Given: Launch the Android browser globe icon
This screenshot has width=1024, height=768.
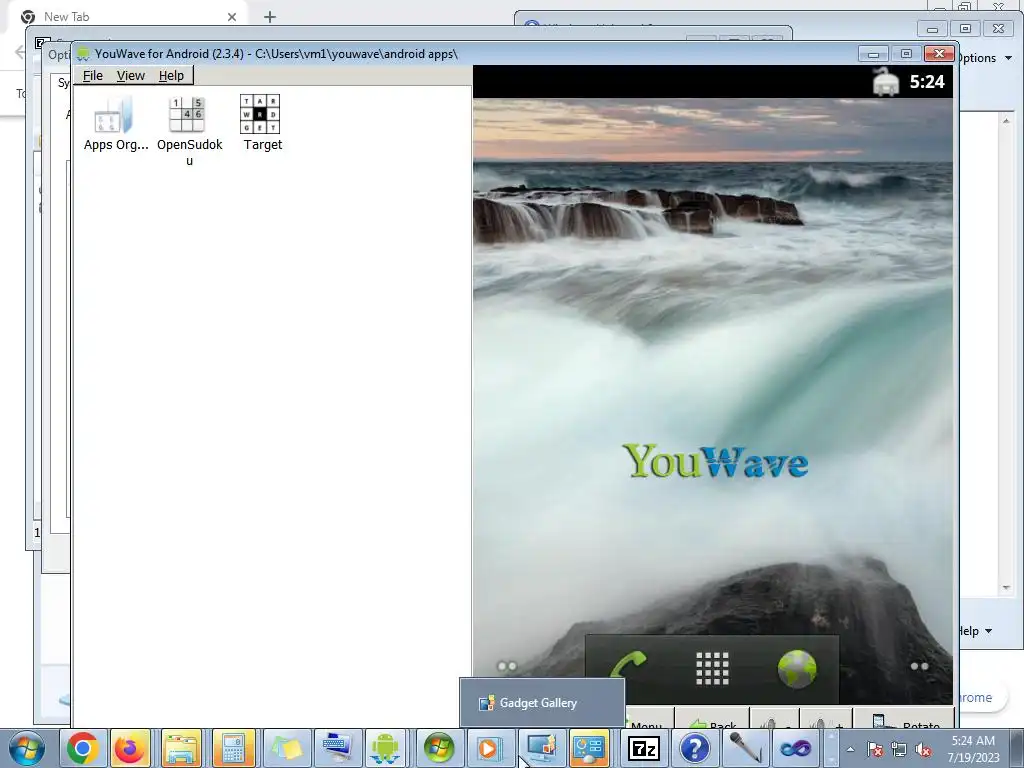Looking at the screenshot, I should tap(797, 669).
